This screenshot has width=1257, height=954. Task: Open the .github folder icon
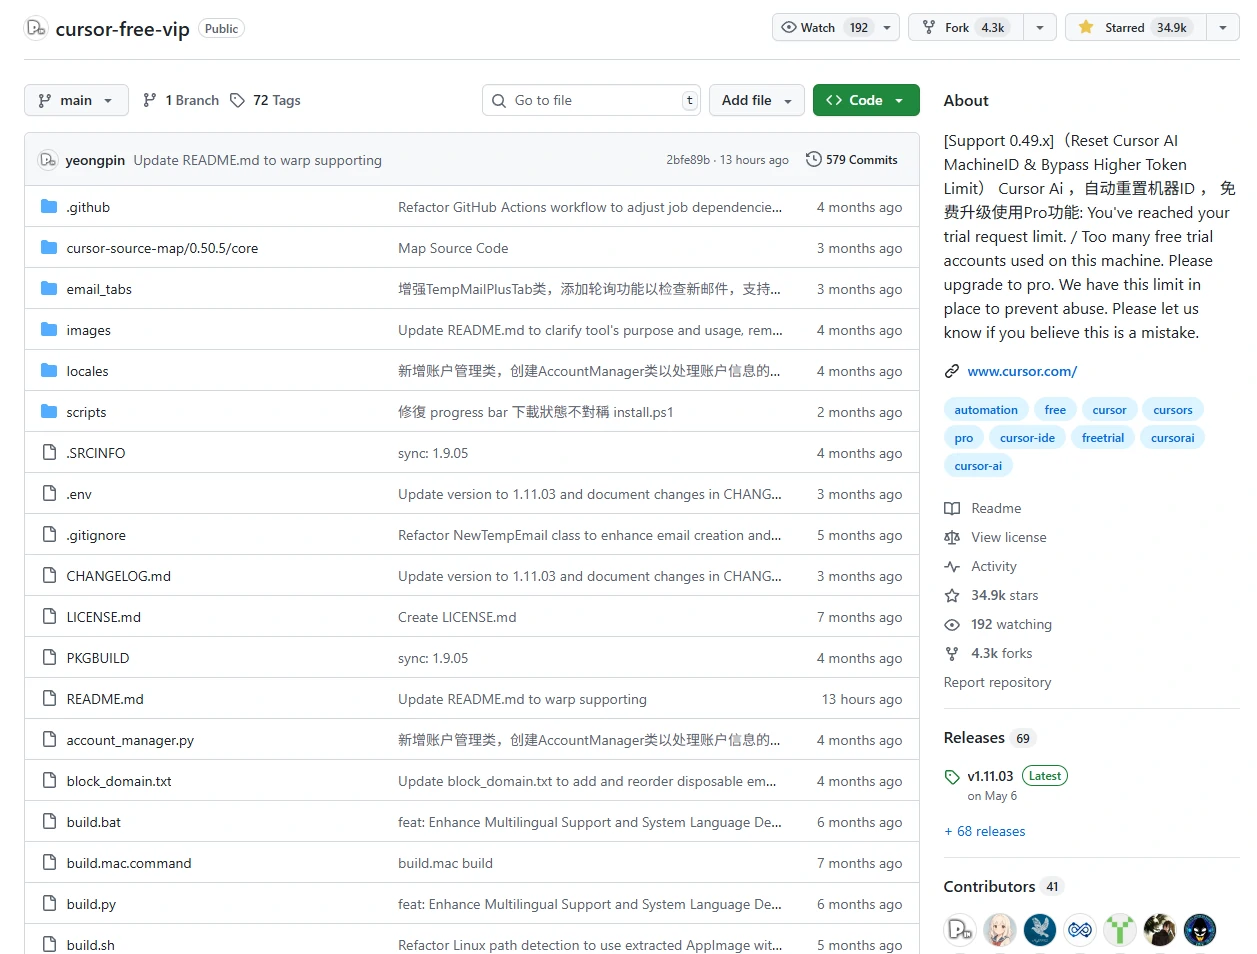click(x=49, y=207)
